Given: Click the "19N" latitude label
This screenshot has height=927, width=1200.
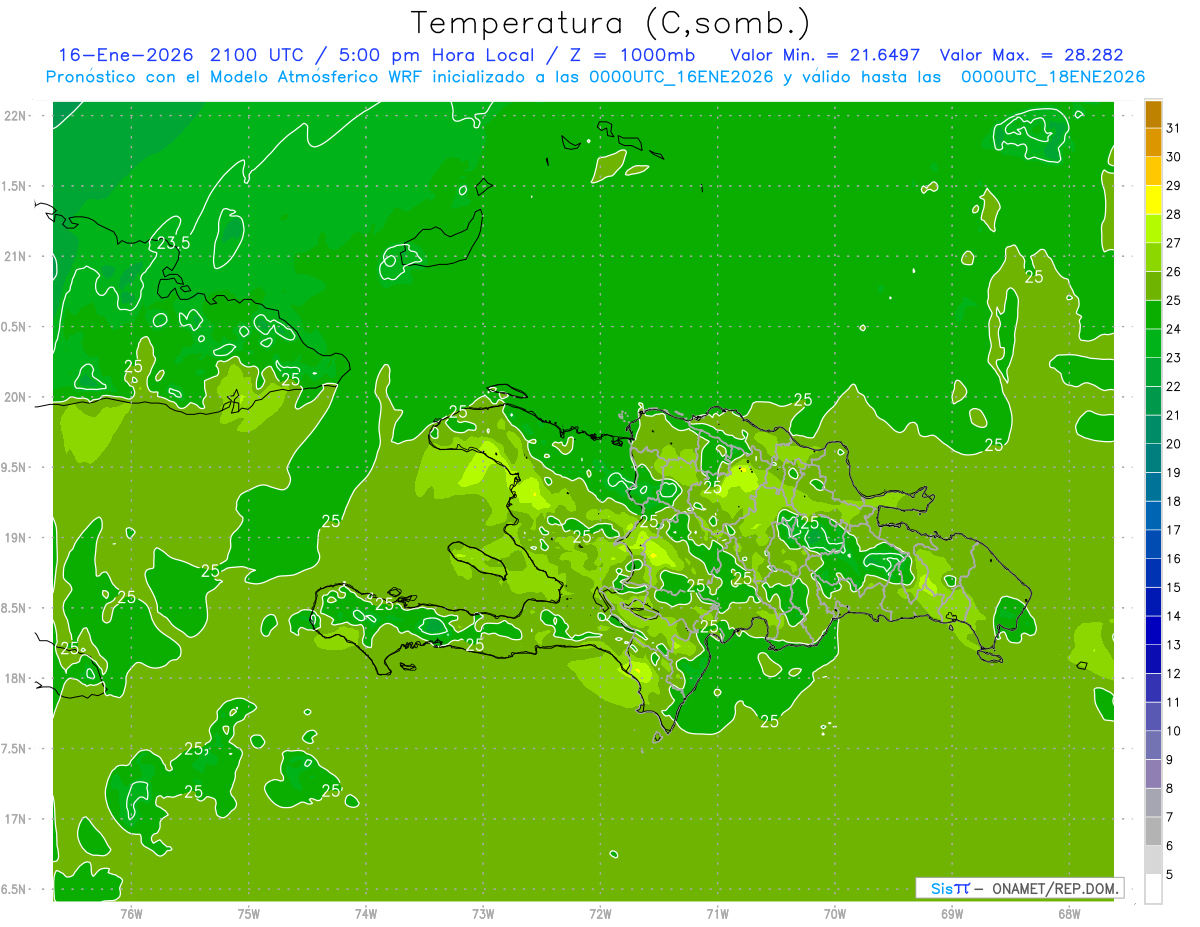Looking at the screenshot, I should (x=15, y=538).
